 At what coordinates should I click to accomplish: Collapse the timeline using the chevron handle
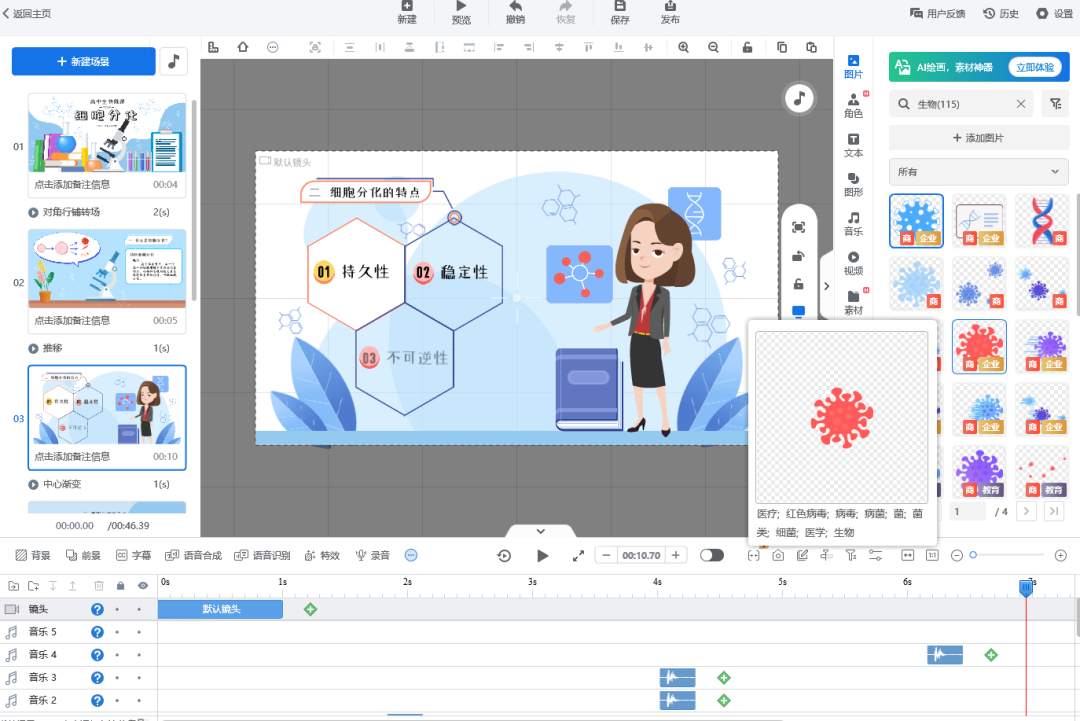click(x=540, y=532)
